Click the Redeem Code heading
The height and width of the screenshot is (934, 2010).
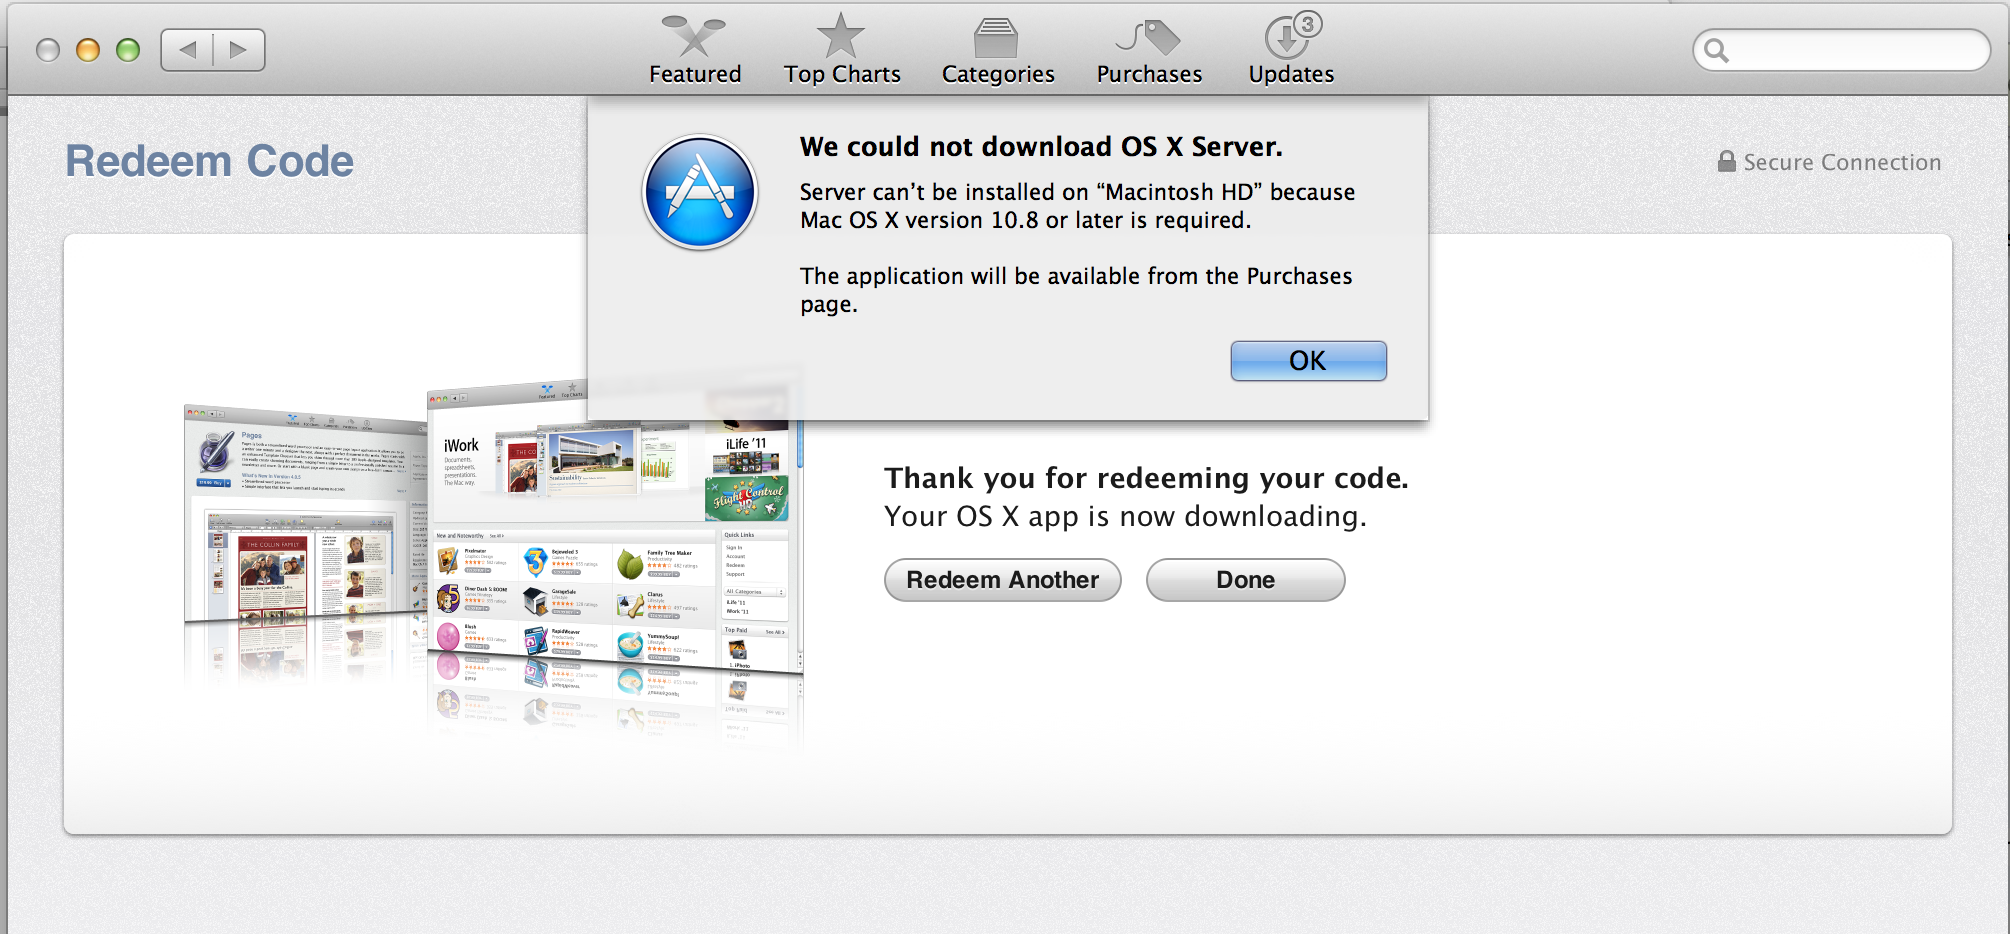point(210,161)
